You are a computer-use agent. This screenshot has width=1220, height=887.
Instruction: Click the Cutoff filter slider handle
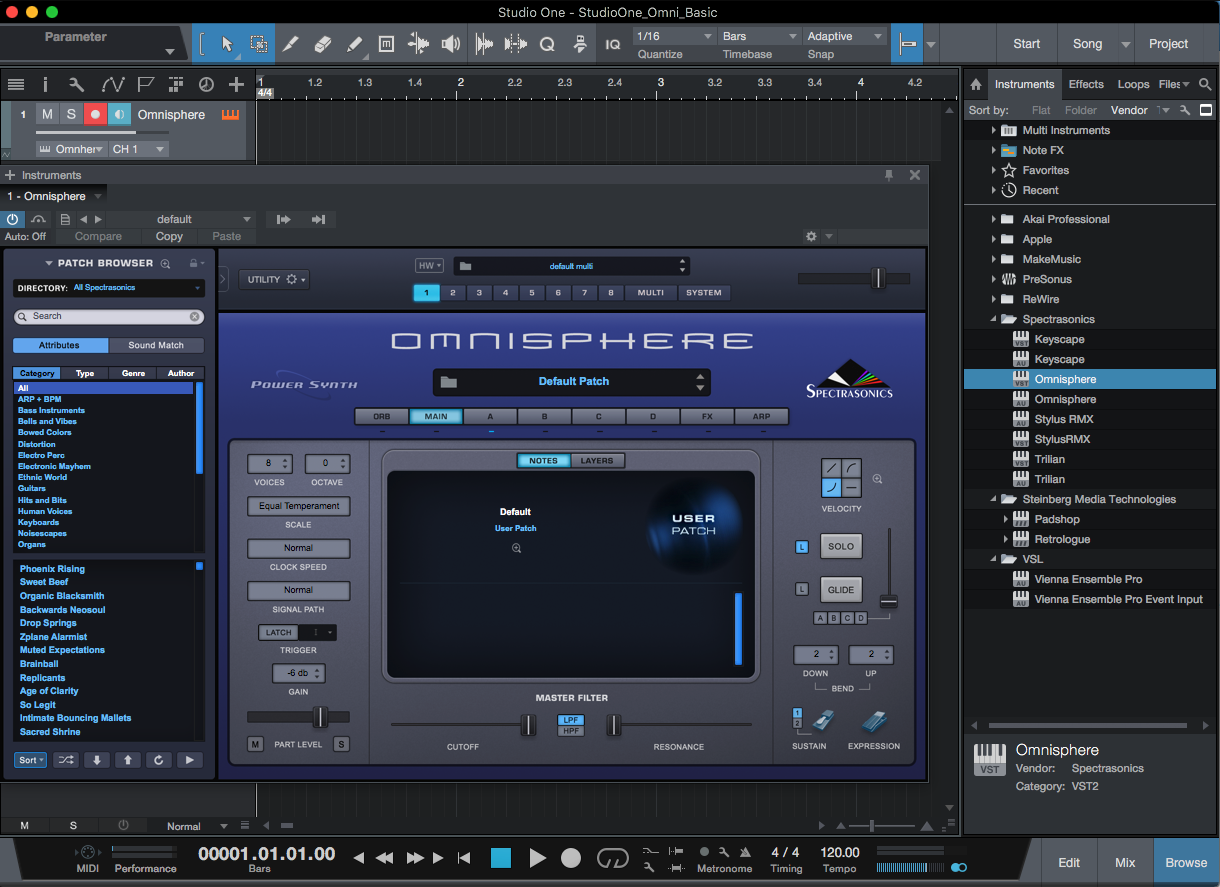pyautogui.click(x=527, y=725)
